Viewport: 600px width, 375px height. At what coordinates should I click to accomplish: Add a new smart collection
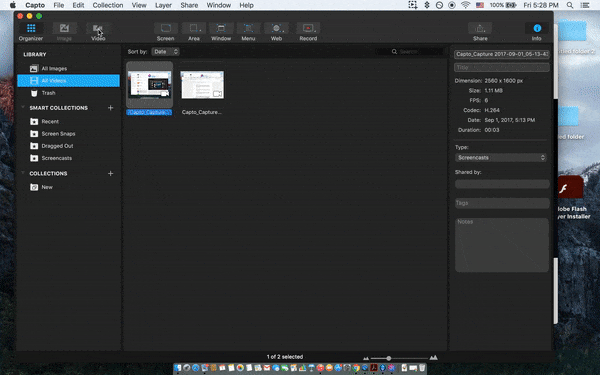(x=111, y=108)
